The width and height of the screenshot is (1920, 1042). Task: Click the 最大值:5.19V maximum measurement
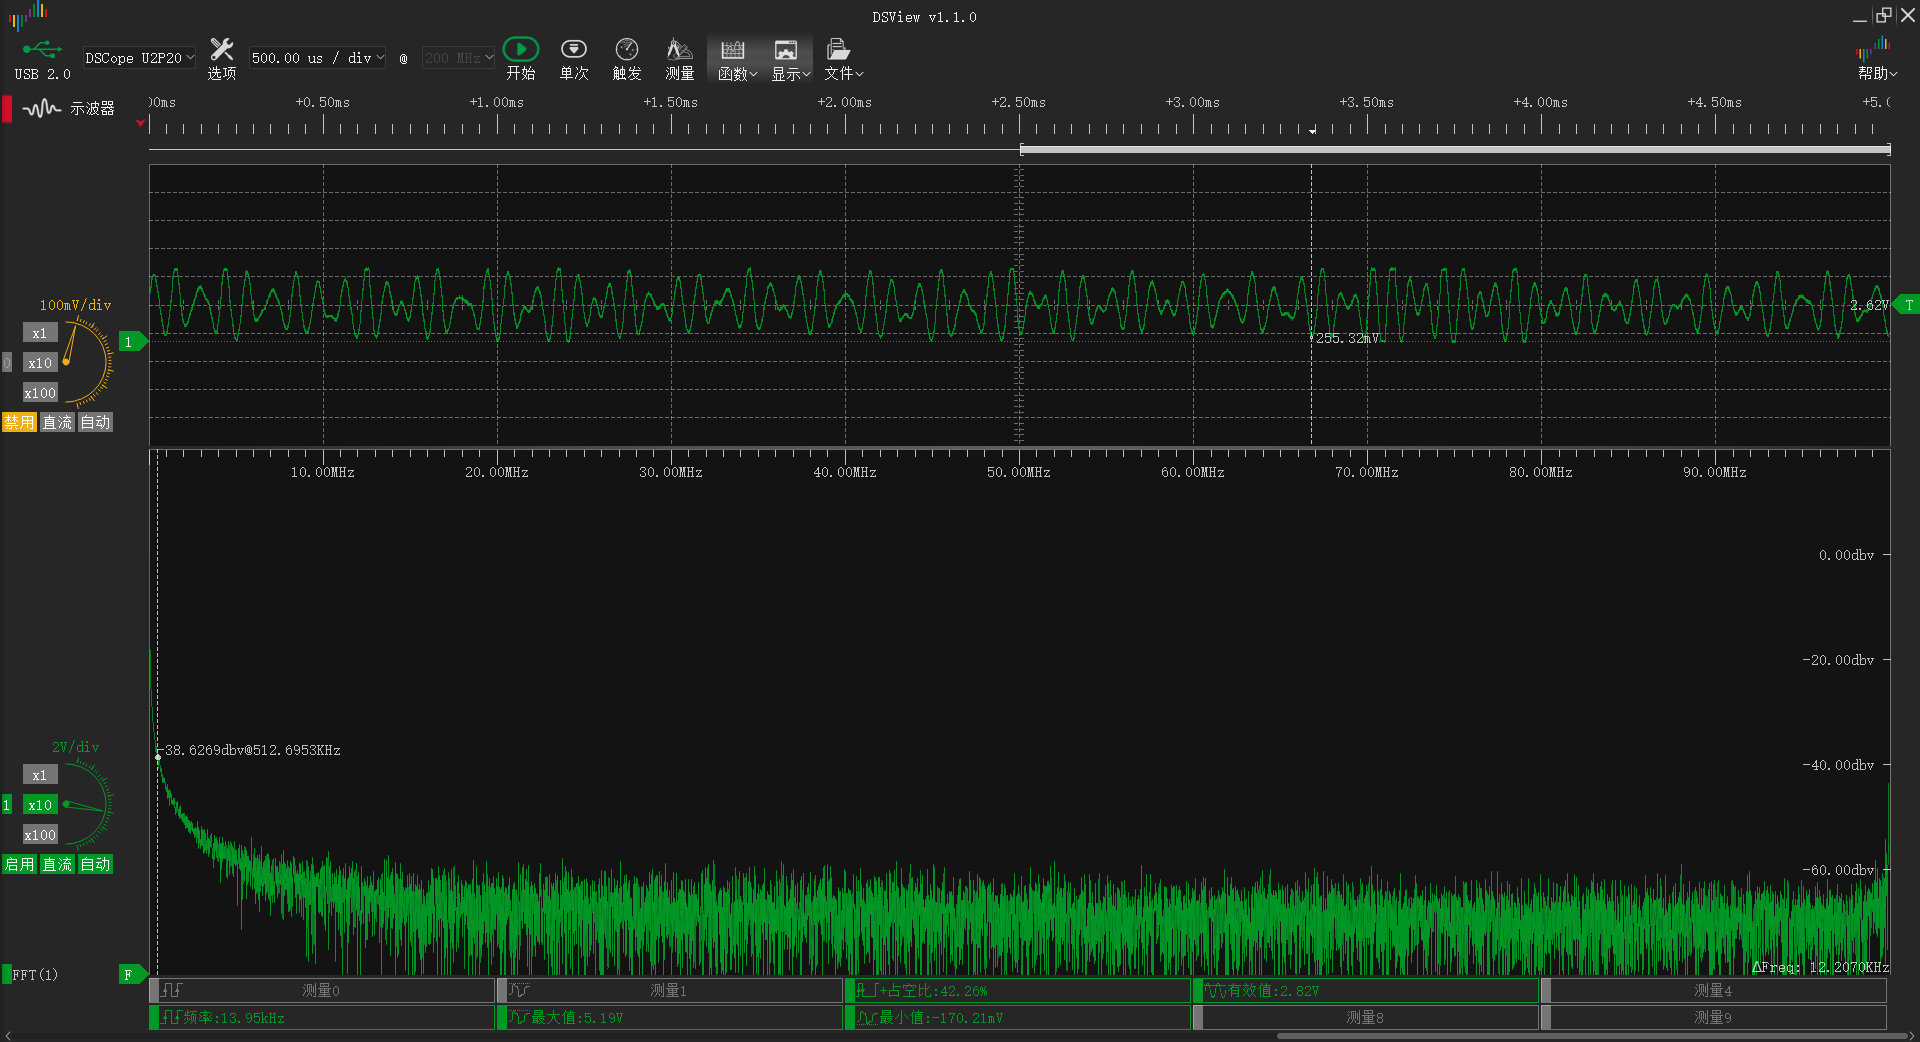670,1017
